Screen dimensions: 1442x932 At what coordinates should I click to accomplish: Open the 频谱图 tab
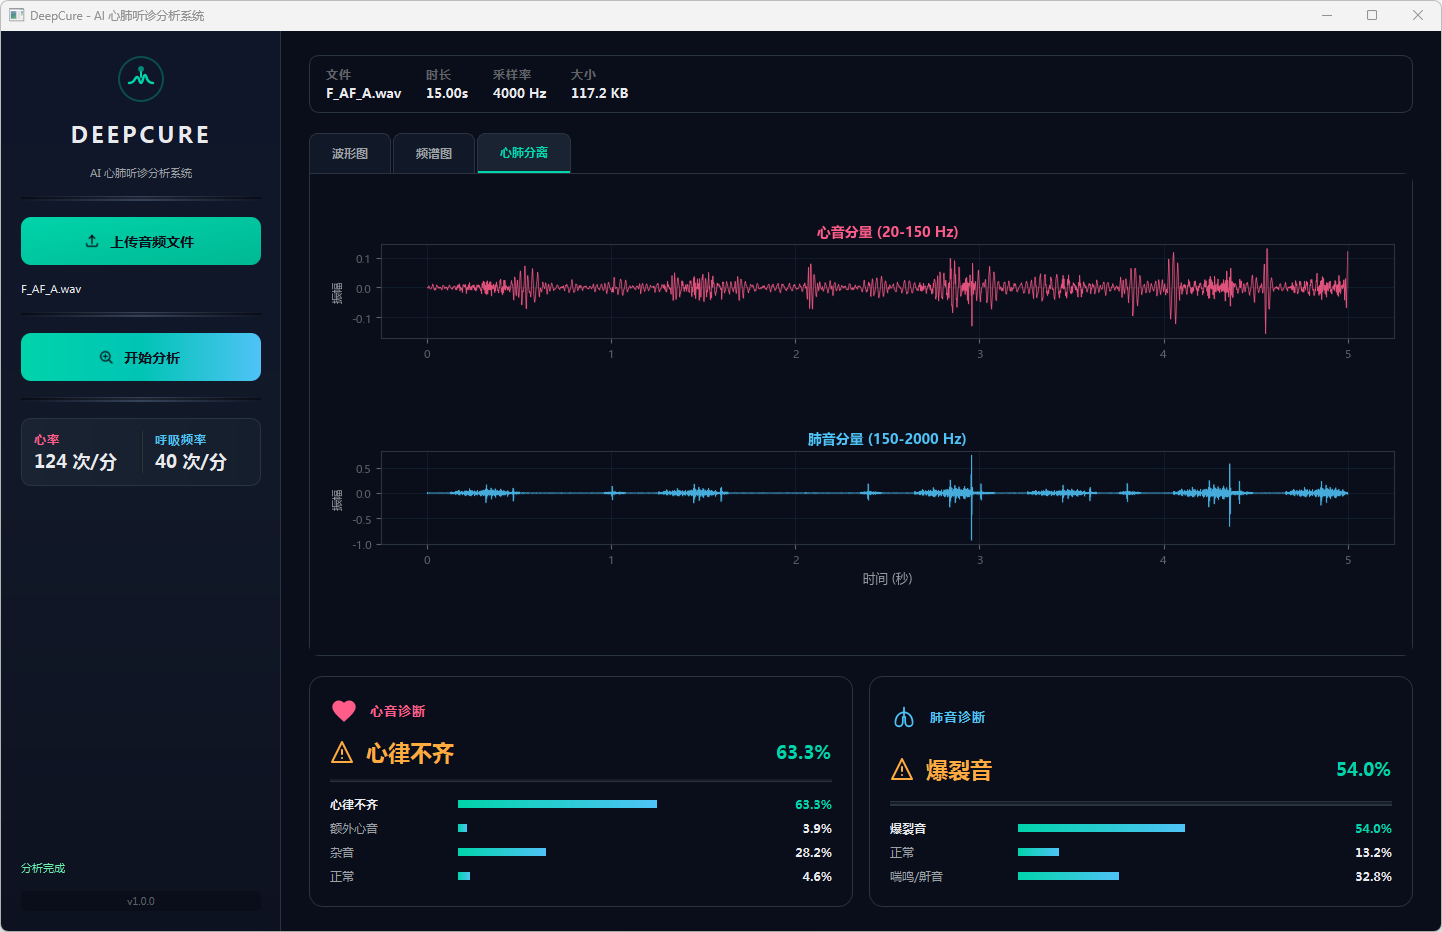434,154
